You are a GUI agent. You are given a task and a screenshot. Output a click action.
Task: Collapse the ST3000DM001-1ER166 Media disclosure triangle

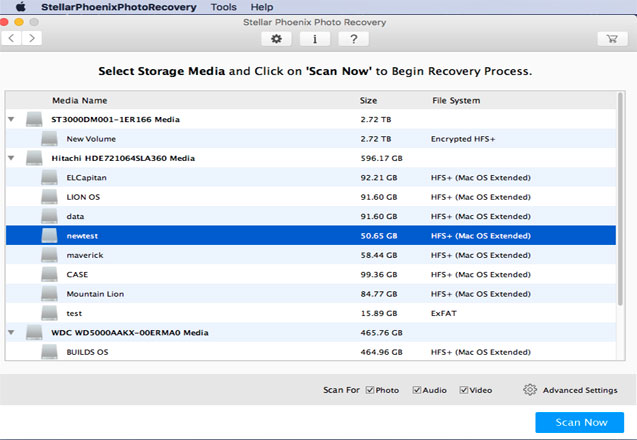pyautogui.click(x=11, y=119)
